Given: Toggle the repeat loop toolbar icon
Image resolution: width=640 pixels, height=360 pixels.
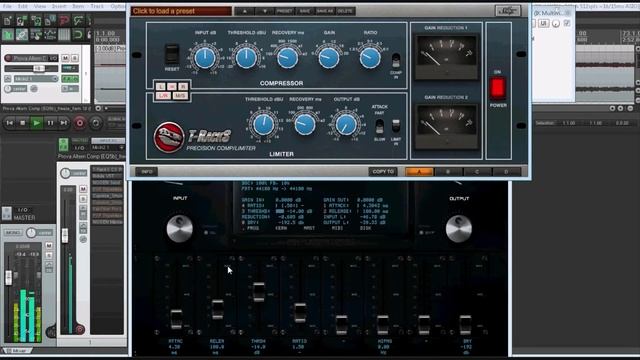Looking at the screenshot, I should [78, 35].
